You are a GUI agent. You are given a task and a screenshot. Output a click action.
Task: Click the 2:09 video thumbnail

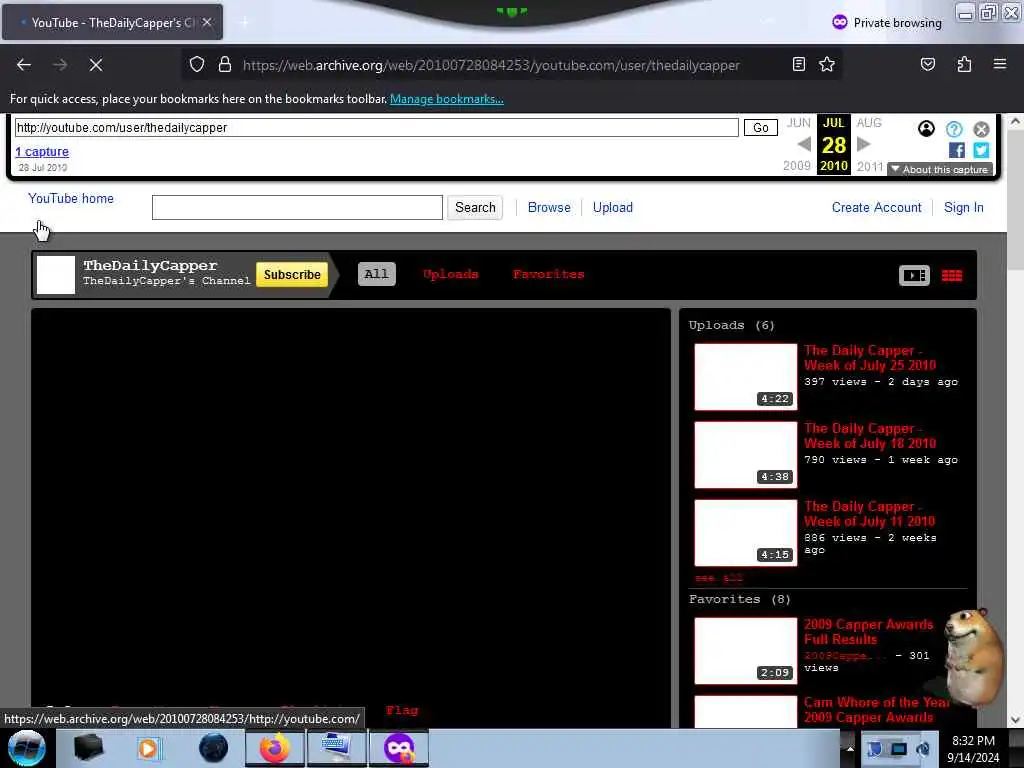coord(746,650)
